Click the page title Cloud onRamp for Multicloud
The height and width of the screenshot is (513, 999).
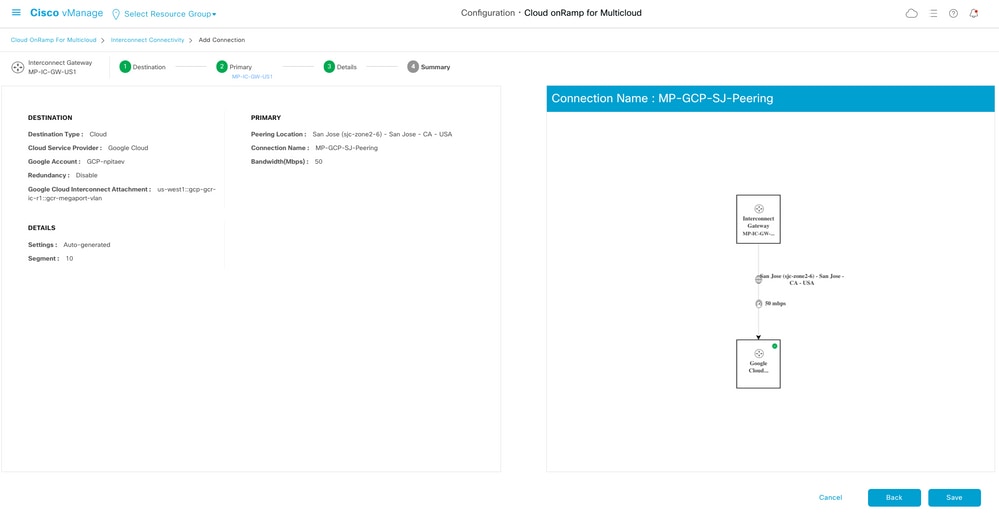pyautogui.click(x=582, y=13)
